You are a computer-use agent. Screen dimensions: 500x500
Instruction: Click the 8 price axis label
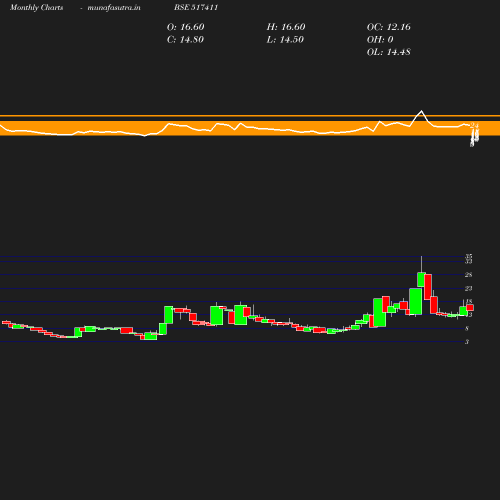[x=467, y=329]
